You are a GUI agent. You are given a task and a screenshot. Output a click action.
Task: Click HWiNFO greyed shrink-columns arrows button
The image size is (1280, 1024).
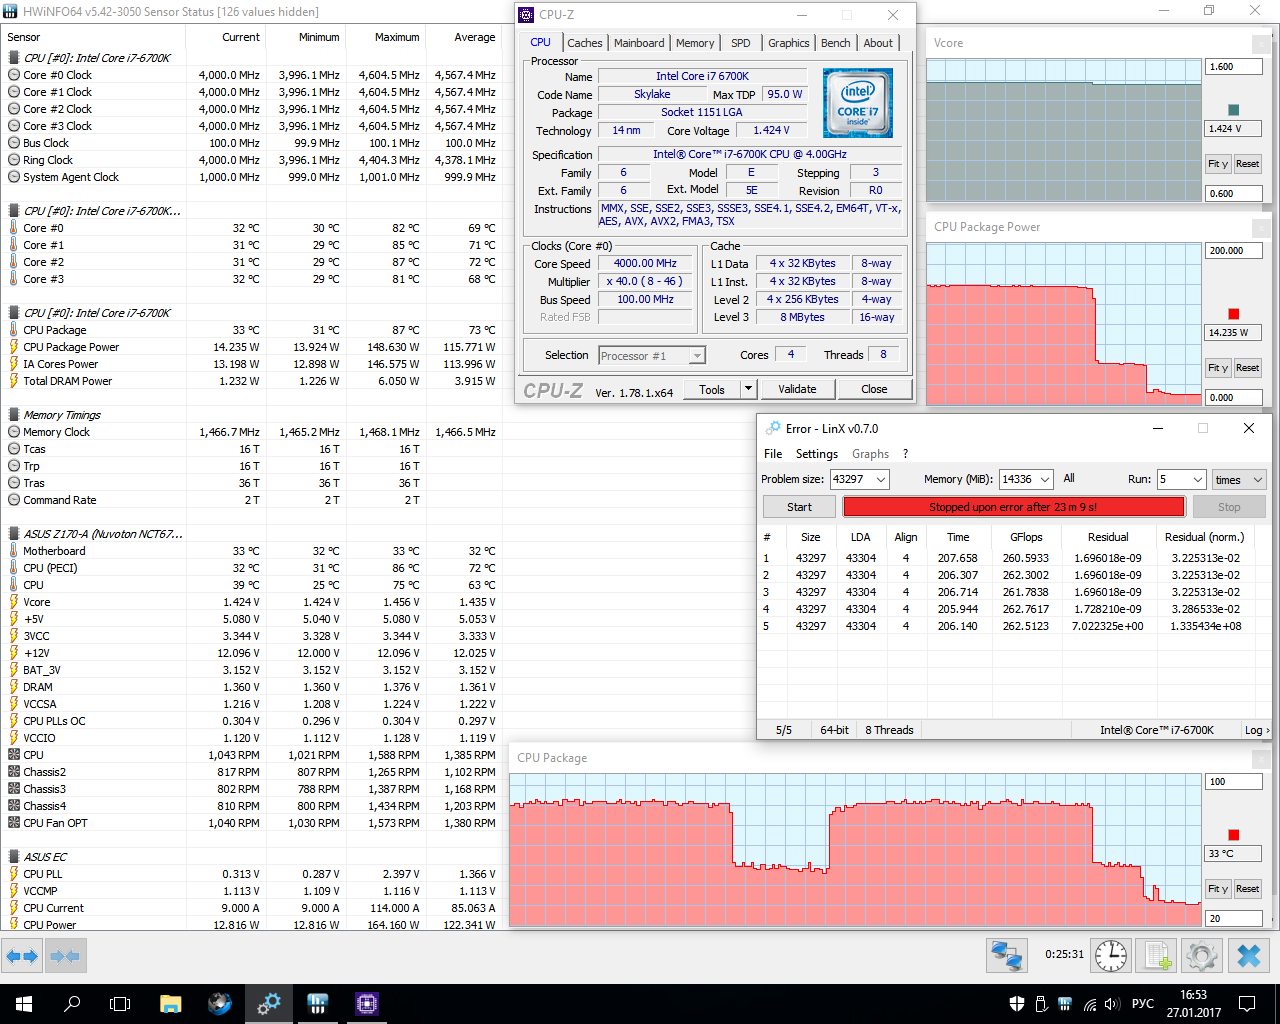pyautogui.click(x=65, y=957)
